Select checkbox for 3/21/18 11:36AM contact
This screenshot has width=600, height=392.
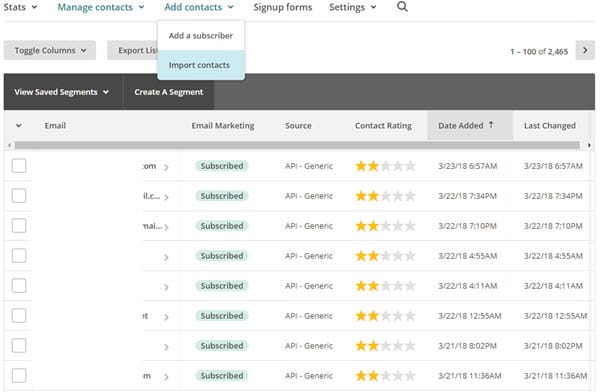(x=19, y=376)
